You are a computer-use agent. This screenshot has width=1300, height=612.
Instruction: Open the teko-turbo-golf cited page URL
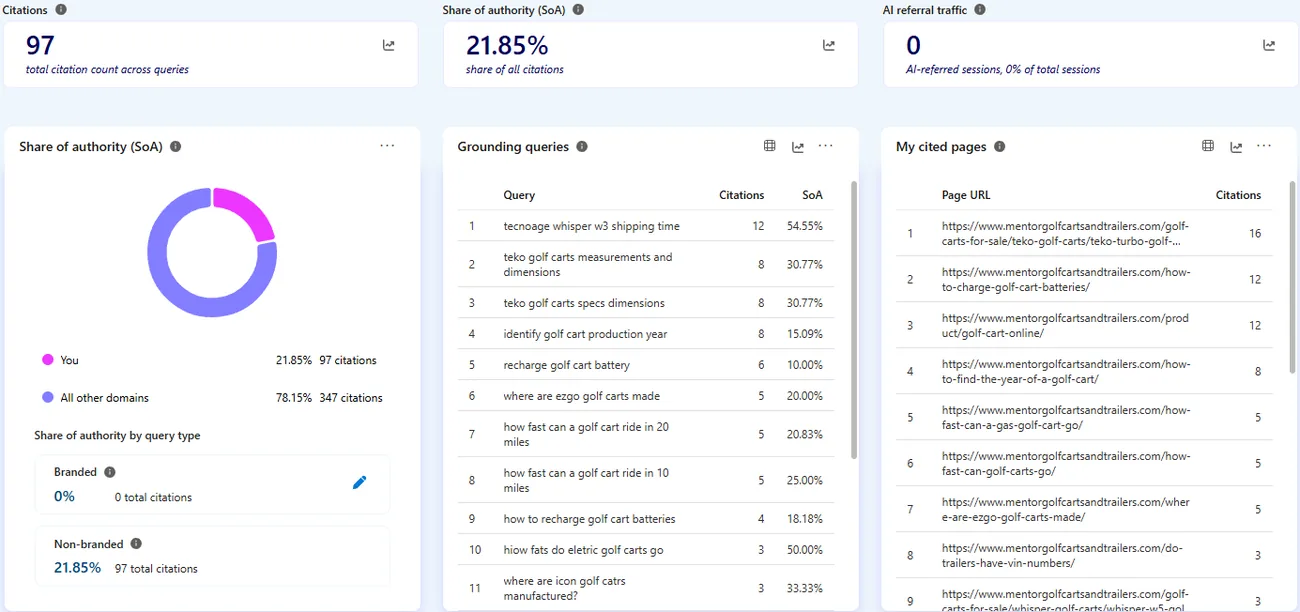[1065, 233]
